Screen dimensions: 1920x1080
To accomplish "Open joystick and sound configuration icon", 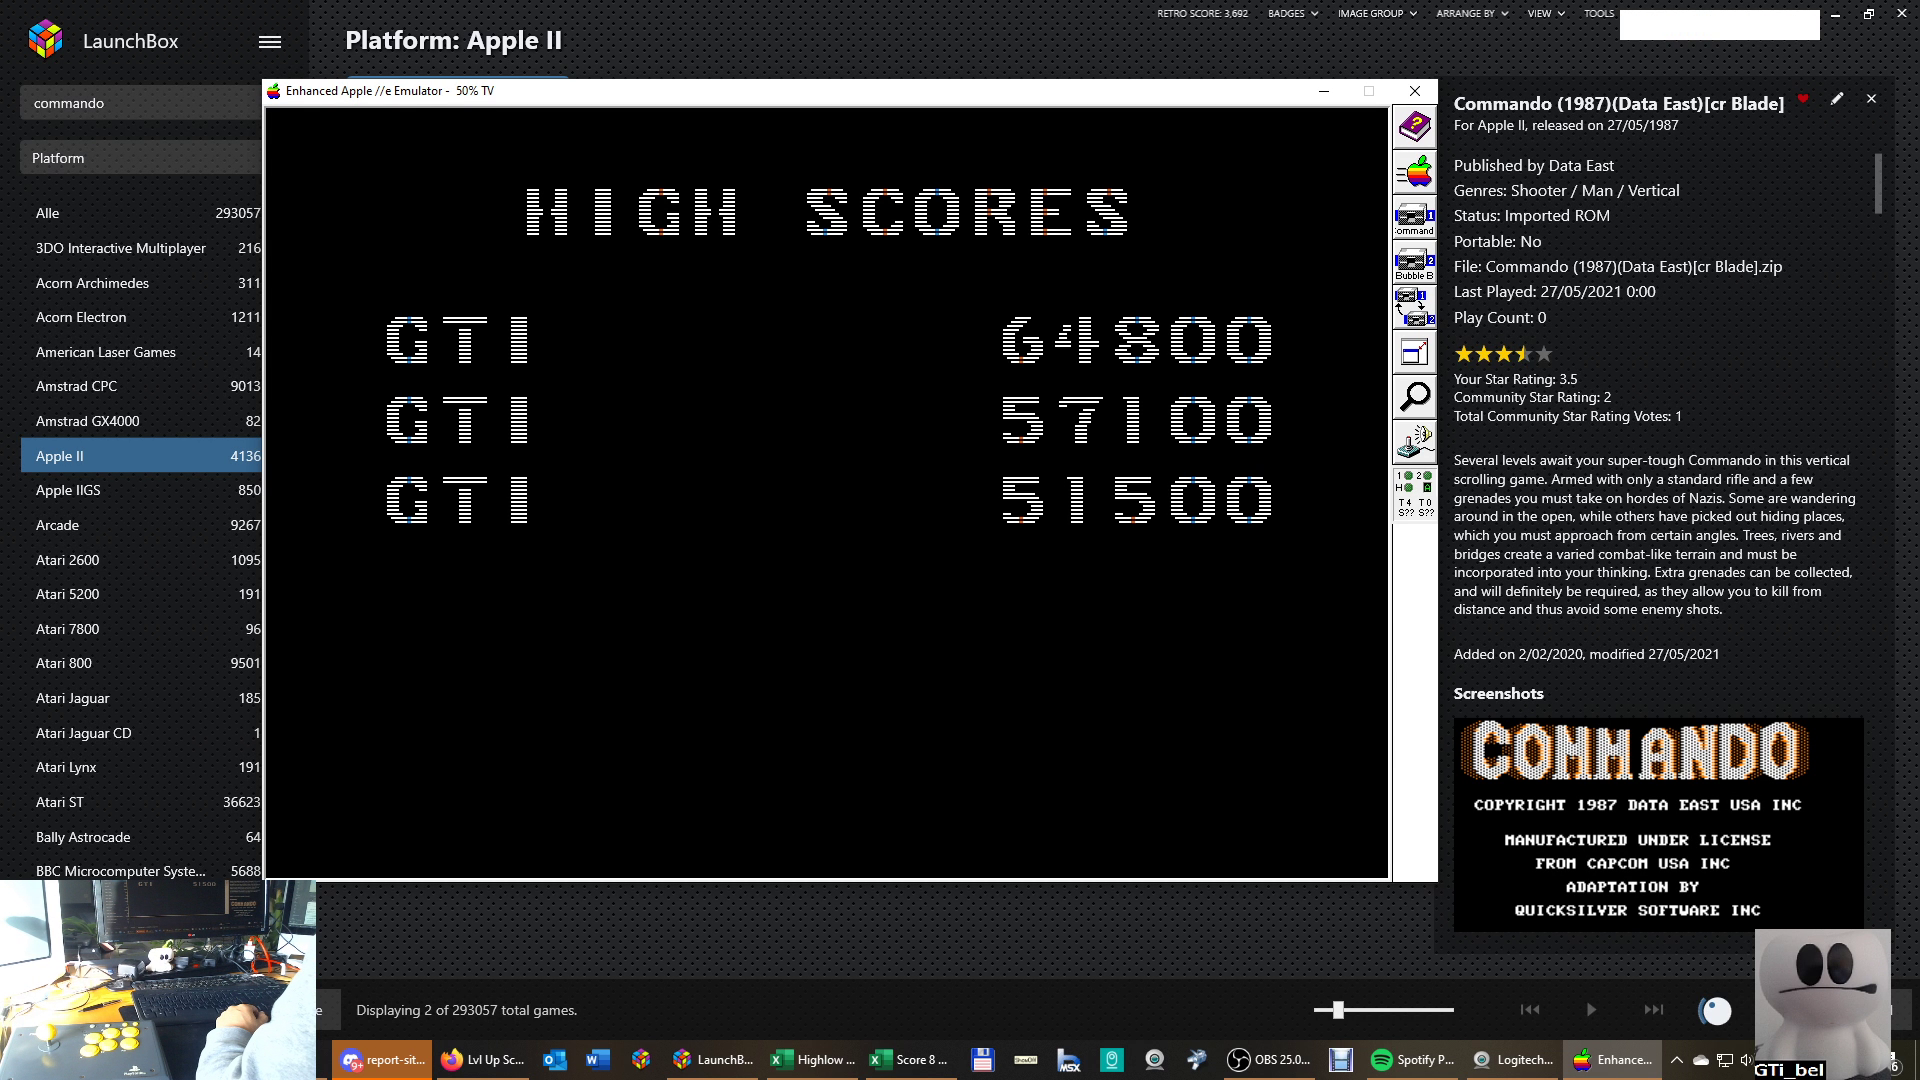I will [x=1414, y=441].
